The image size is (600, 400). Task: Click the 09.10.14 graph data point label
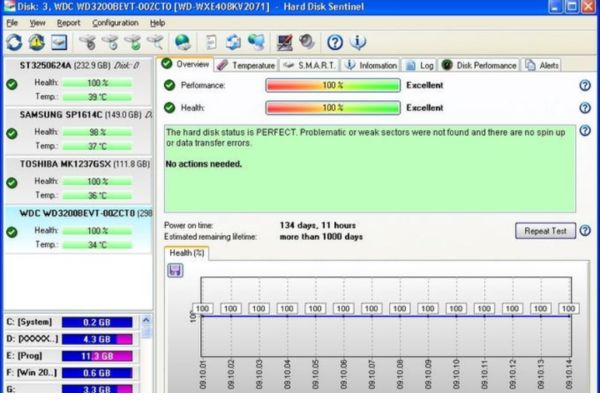tap(569, 309)
